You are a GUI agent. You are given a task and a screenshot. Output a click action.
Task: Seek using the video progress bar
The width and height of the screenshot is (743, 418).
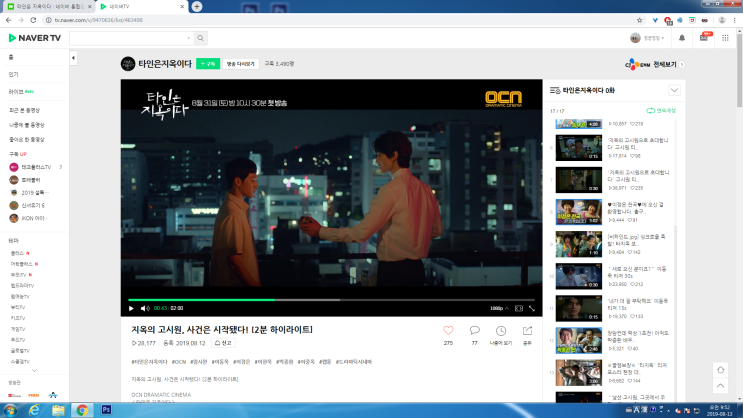click(x=331, y=300)
